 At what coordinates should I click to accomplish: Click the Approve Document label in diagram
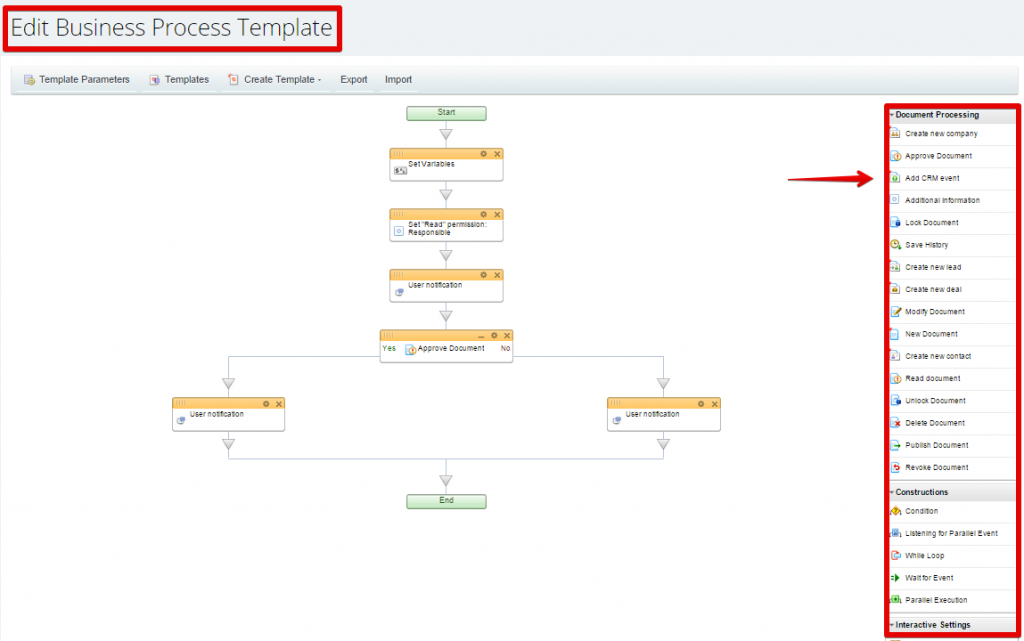[x=451, y=349]
